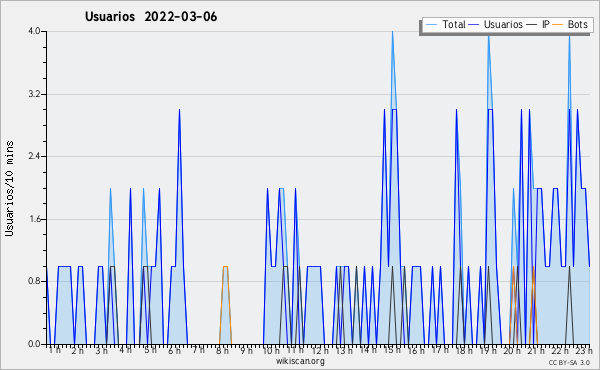Image resolution: width=600 pixels, height=370 pixels.
Task: Click the 'Usuarios' legend entry
Action: point(496,24)
